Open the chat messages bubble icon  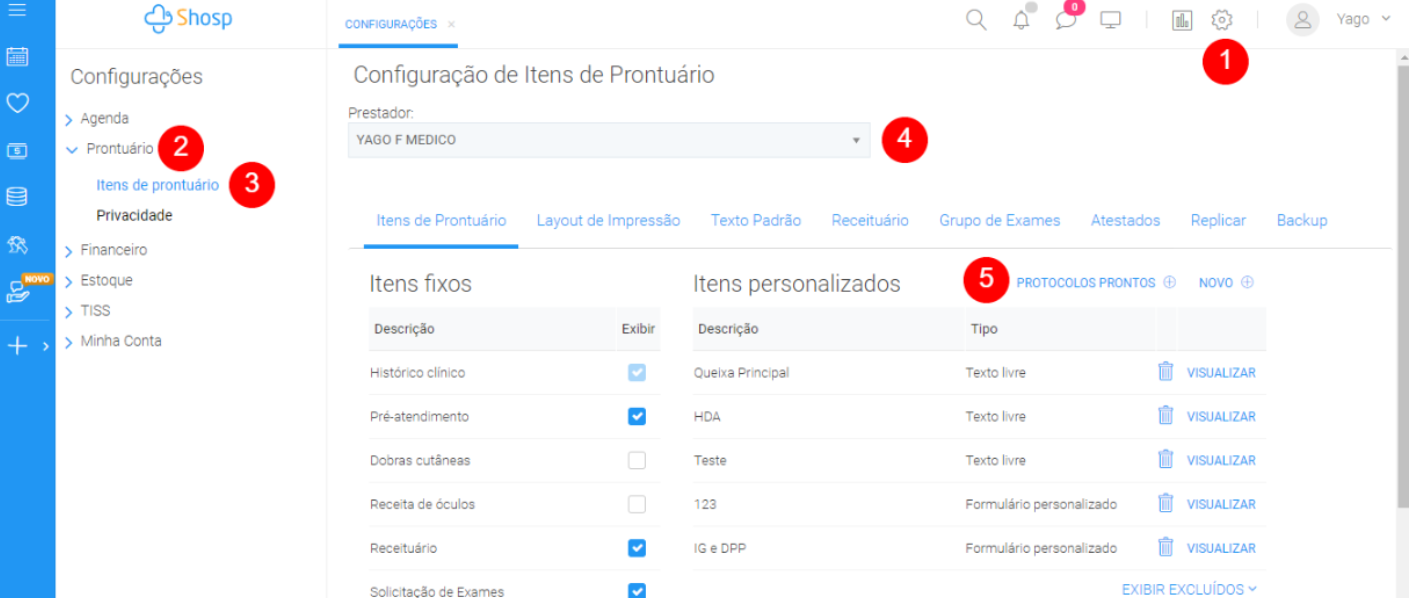point(1066,20)
